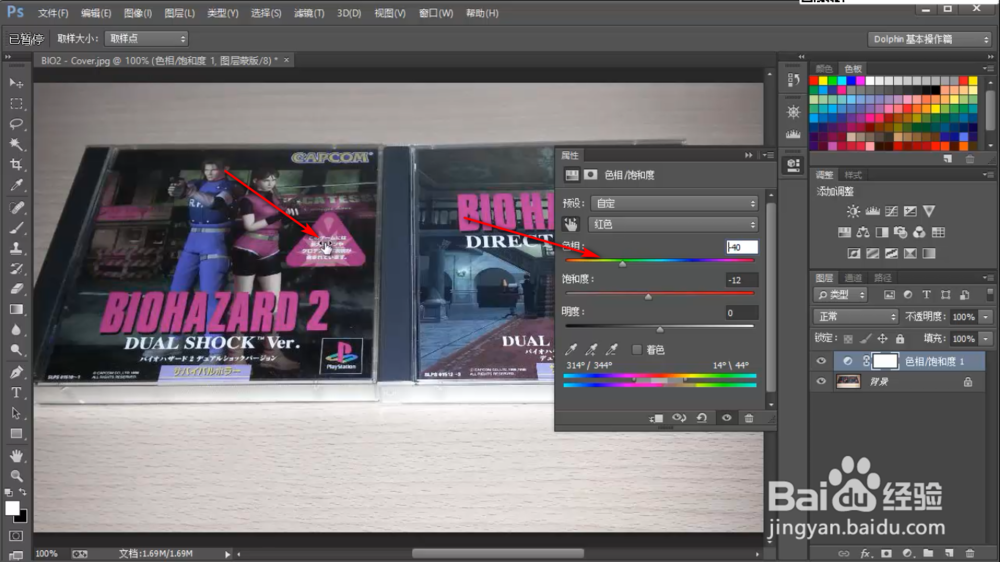Click the 饱和度 saturation slider handle

(648, 297)
